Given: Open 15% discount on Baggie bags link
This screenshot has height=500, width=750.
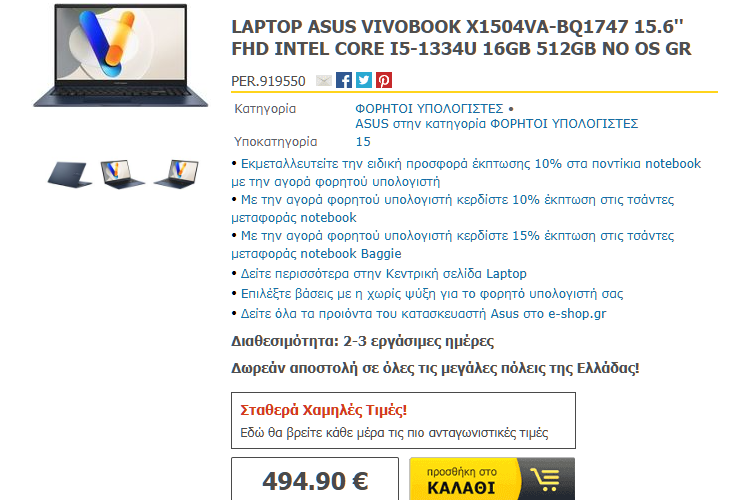Looking at the screenshot, I should point(452,244).
